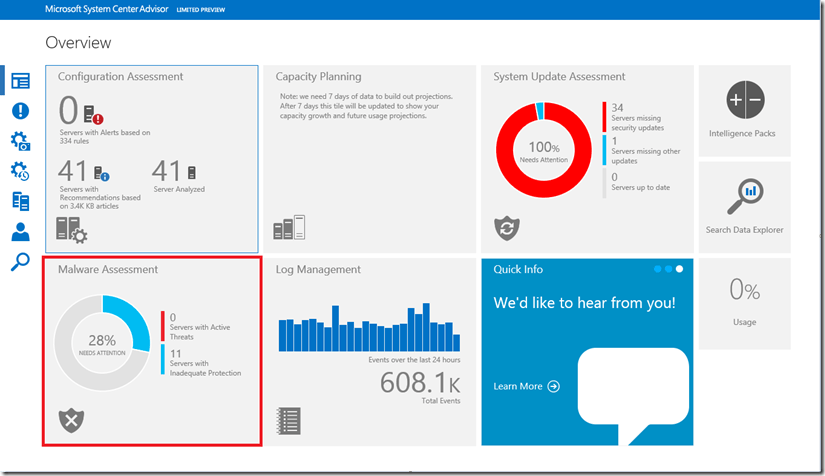Screen dimensions: 825x476
Task: Click the system update shield refresh icon
Action: (508, 228)
